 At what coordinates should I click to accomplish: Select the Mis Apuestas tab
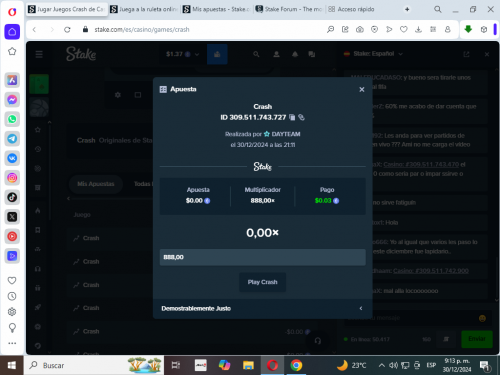click(x=96, y=184)
